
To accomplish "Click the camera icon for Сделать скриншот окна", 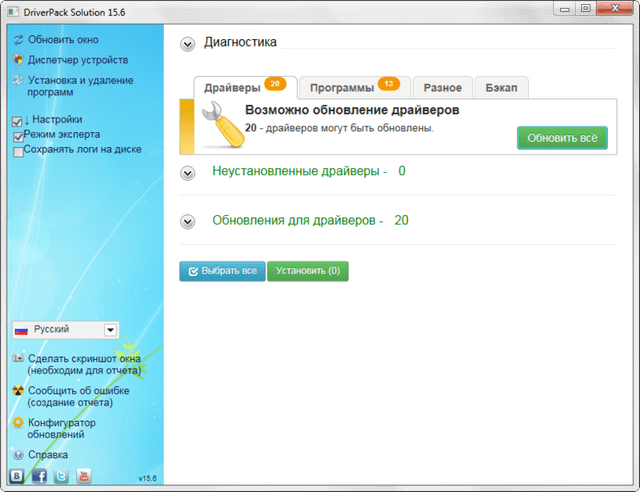I will point(18,358).
